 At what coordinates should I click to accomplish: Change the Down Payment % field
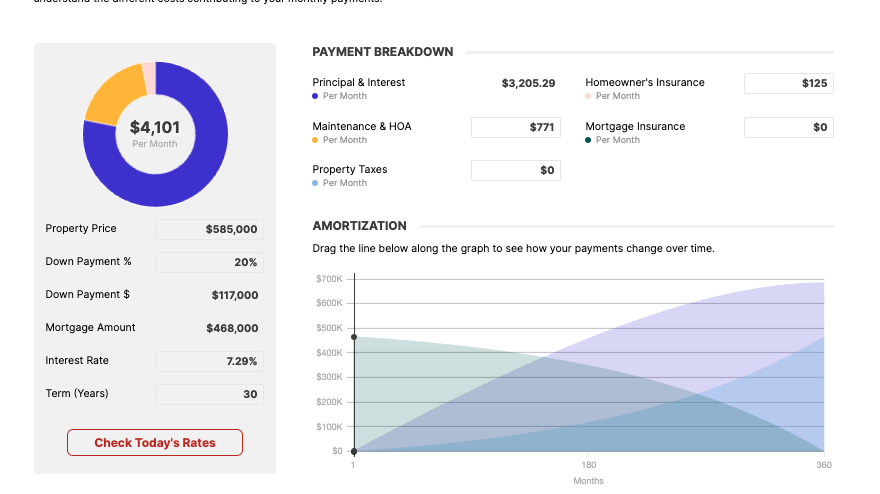tap(210, 262)
